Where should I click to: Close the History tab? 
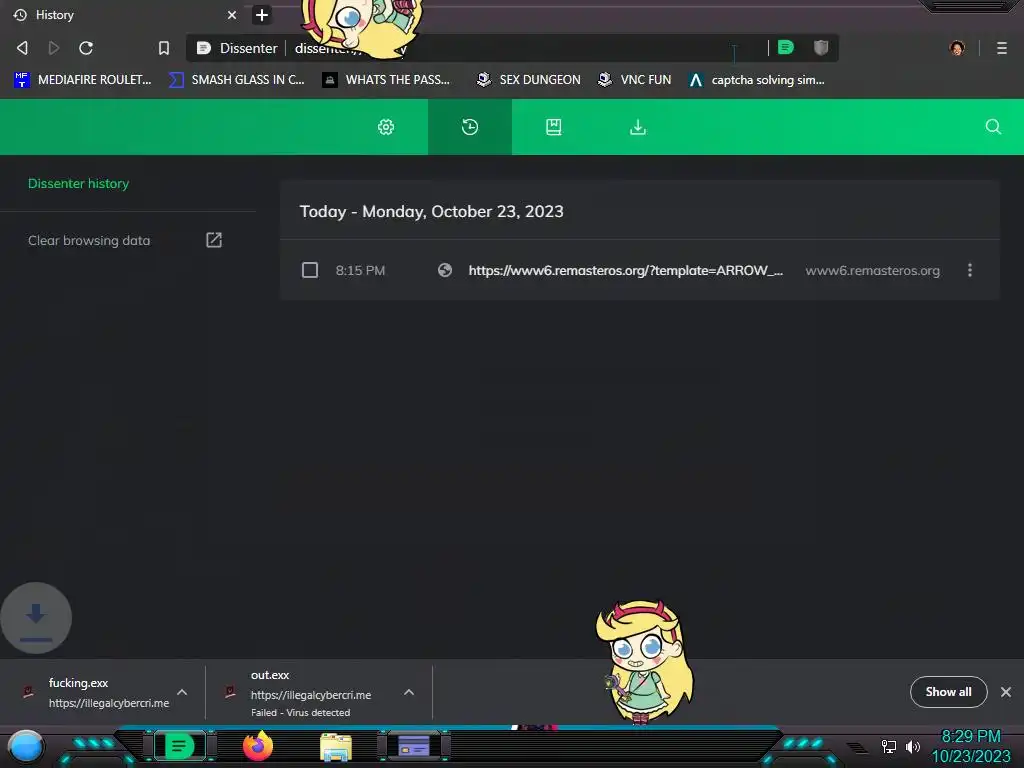point(231,14)
